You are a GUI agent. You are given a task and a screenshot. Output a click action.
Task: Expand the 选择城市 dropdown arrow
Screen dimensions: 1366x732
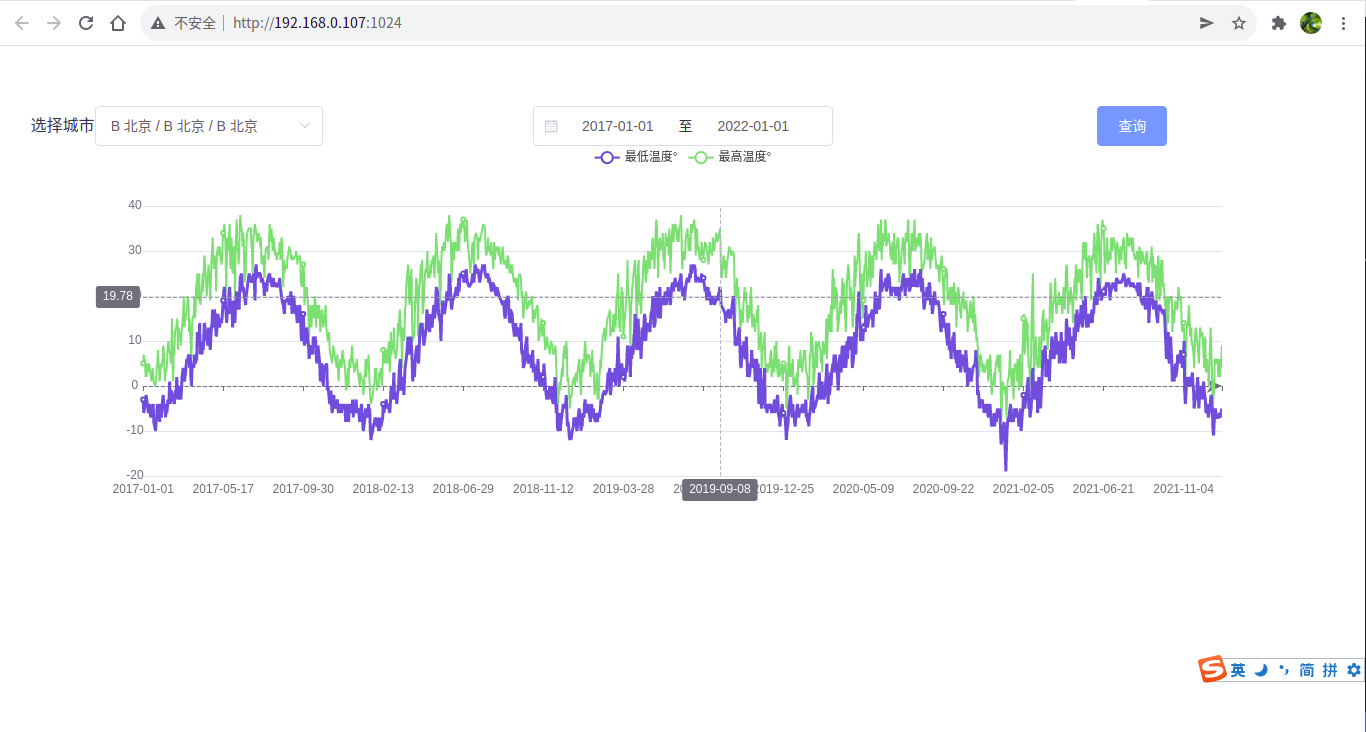tap(305, 126)
